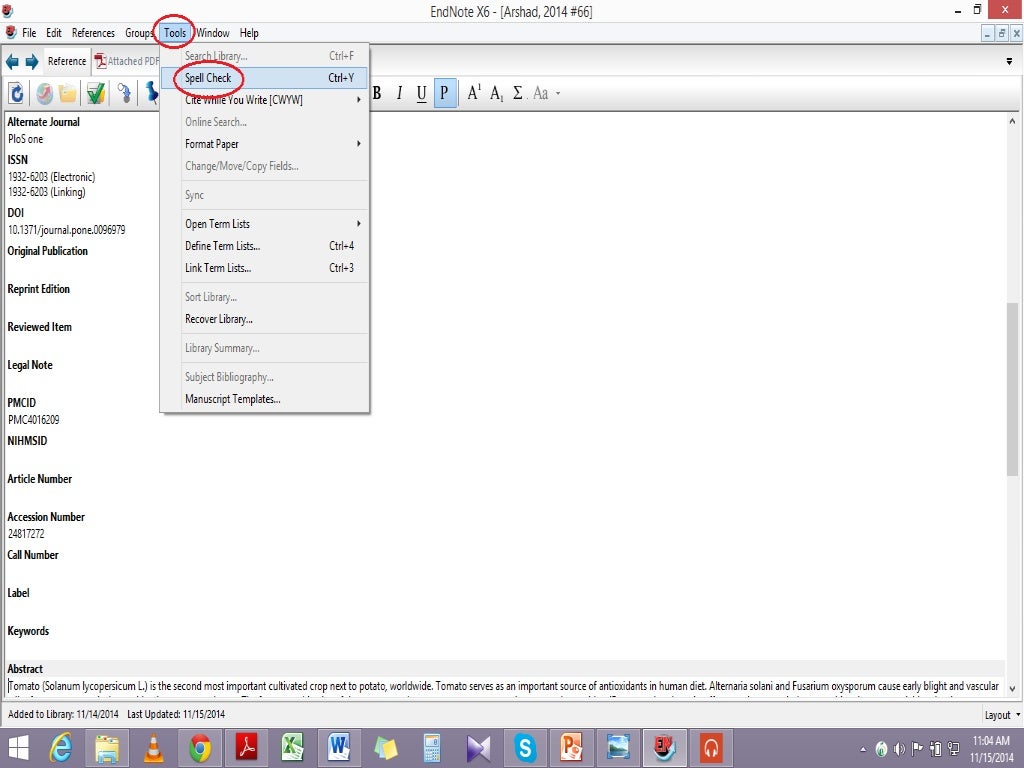The image size is (1024, 768).
Task: Open Google Chrome from taskbar
Action: tap(200, 748)
